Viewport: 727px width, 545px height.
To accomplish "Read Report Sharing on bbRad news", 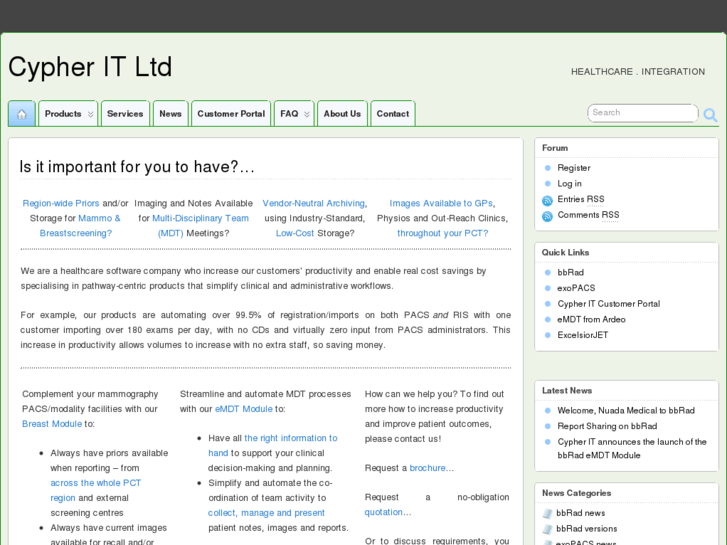I will pyautogui.click(x=607, y=426).
